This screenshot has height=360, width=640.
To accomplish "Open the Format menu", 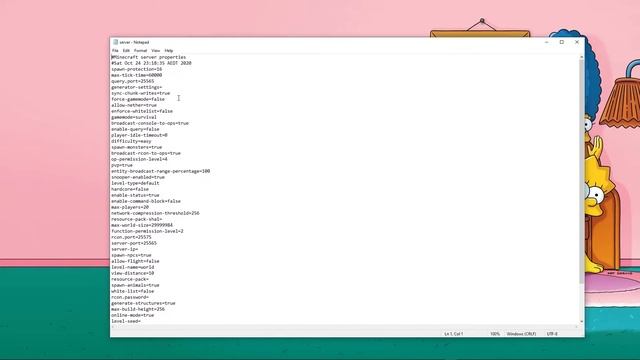I will point(140,51).
